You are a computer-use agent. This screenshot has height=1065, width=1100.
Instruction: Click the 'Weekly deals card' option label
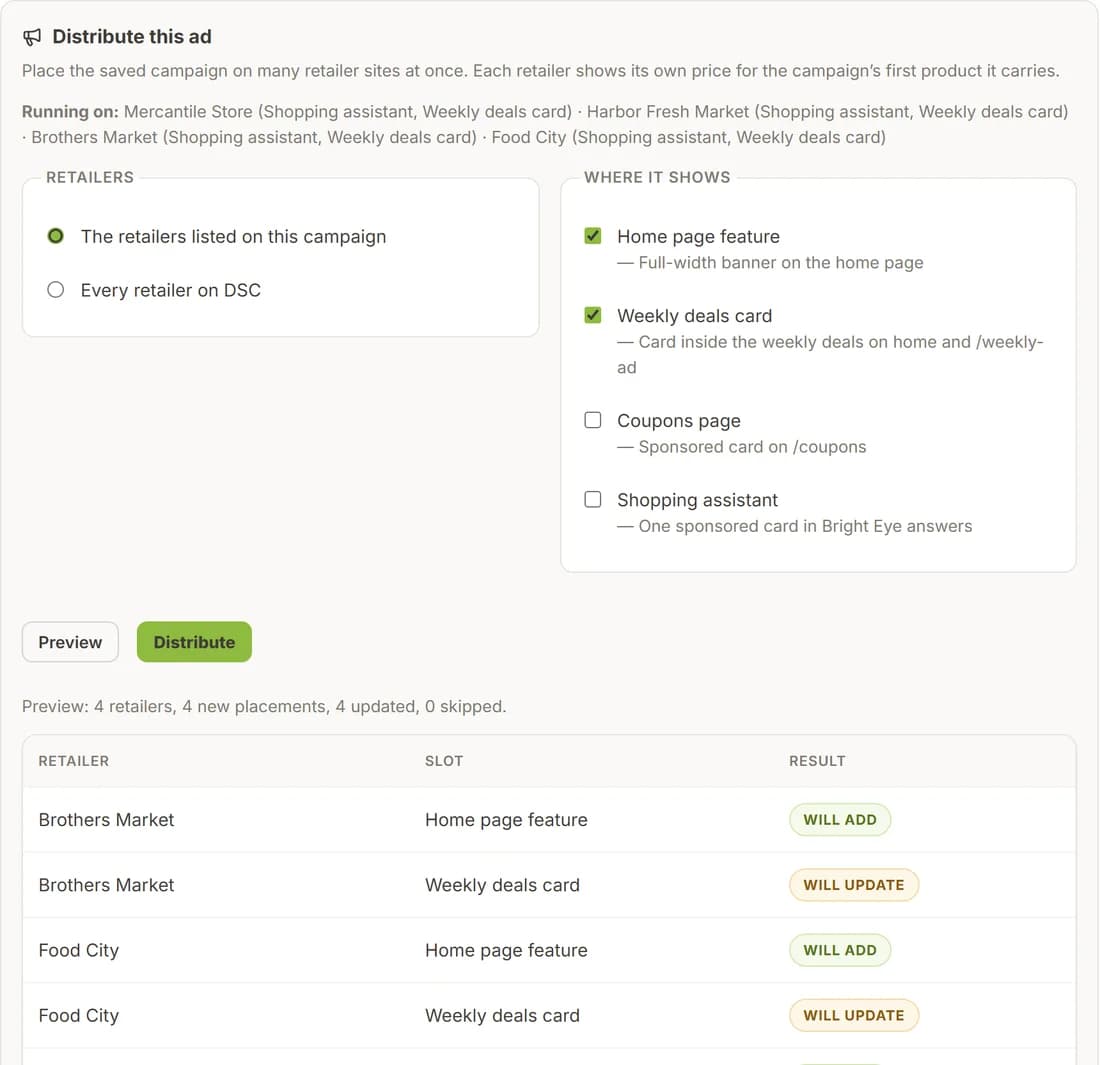(695, 316)
